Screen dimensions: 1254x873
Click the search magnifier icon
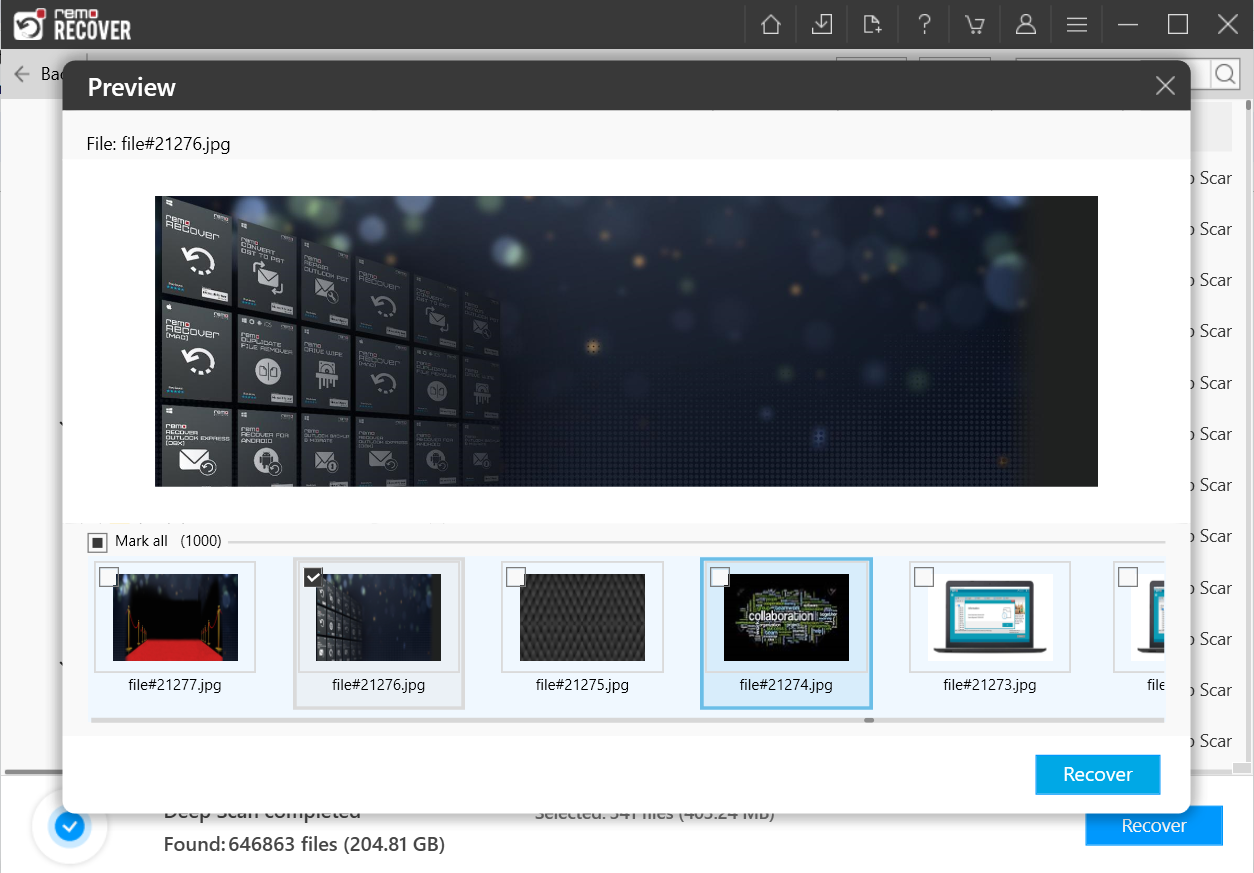(1225, 74)
